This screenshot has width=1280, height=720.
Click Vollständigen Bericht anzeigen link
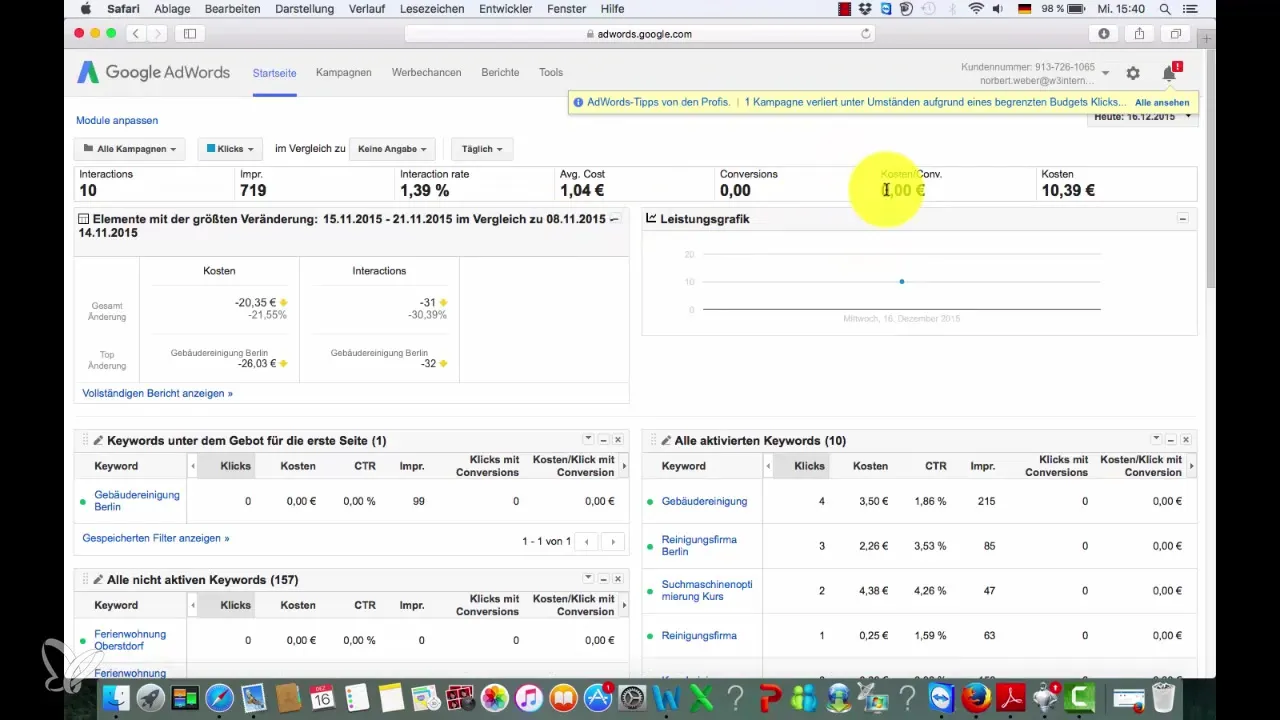pos(158,393)
